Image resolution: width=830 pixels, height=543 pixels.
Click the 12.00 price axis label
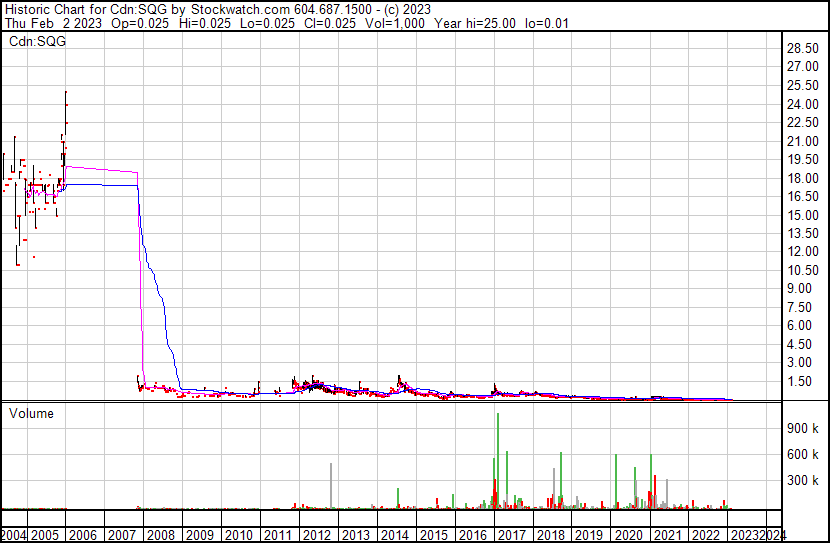click(803, 251)
